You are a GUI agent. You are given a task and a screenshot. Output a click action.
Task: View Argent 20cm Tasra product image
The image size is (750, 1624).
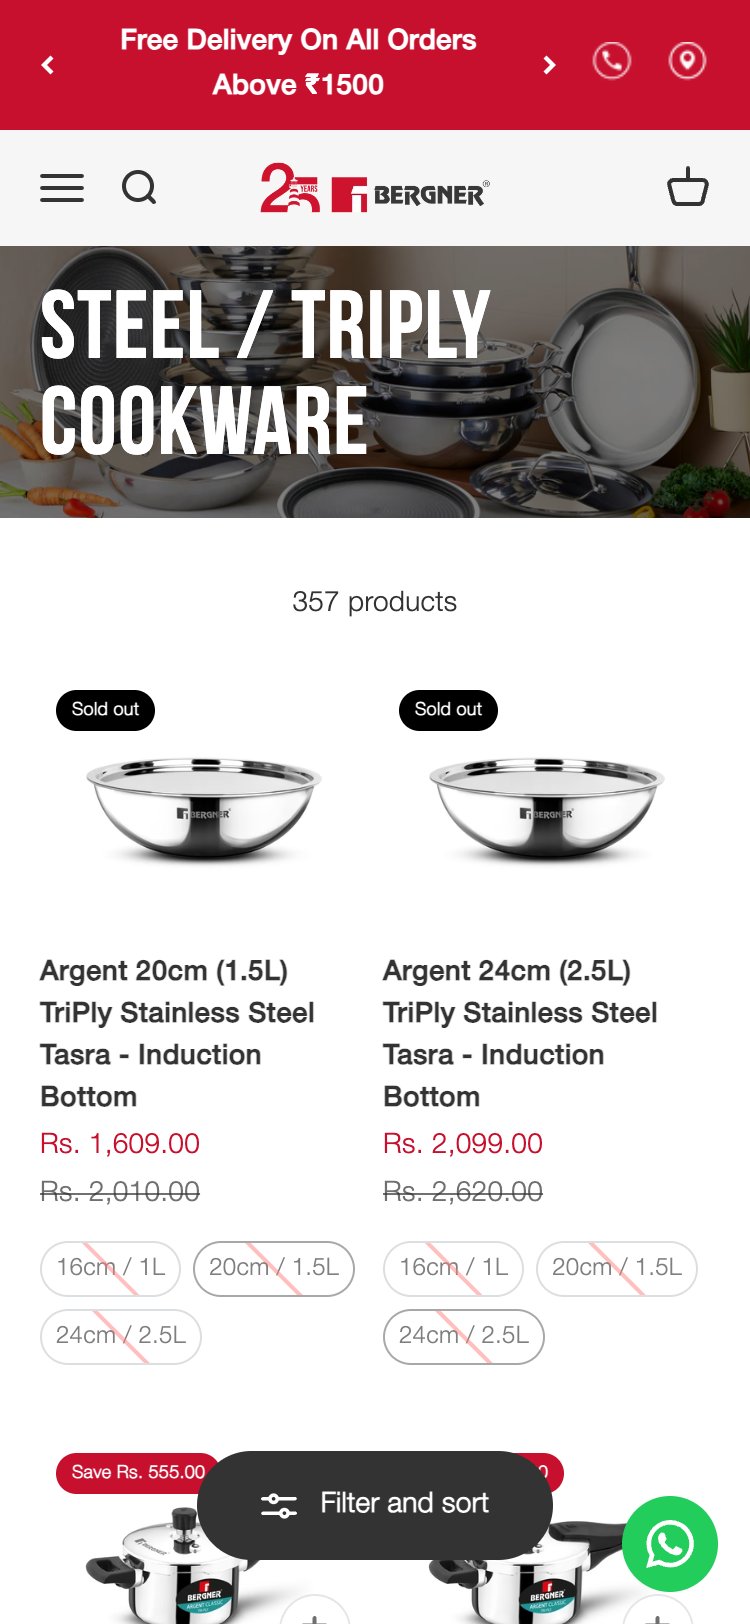204,808
